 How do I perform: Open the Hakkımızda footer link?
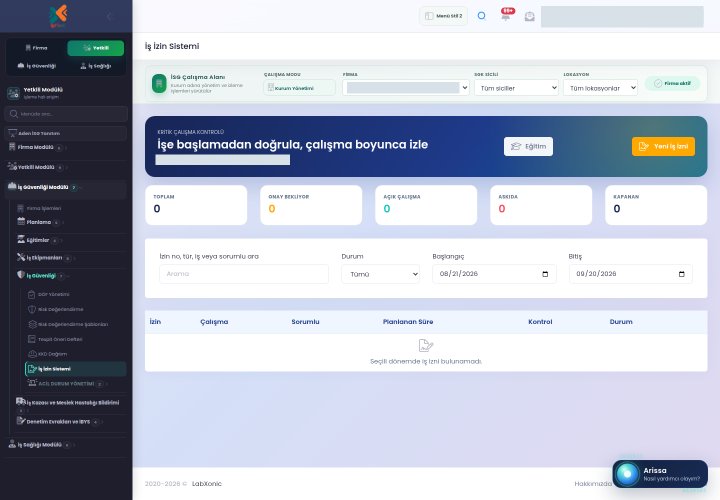pyautogui.click(x=593, y=484)
